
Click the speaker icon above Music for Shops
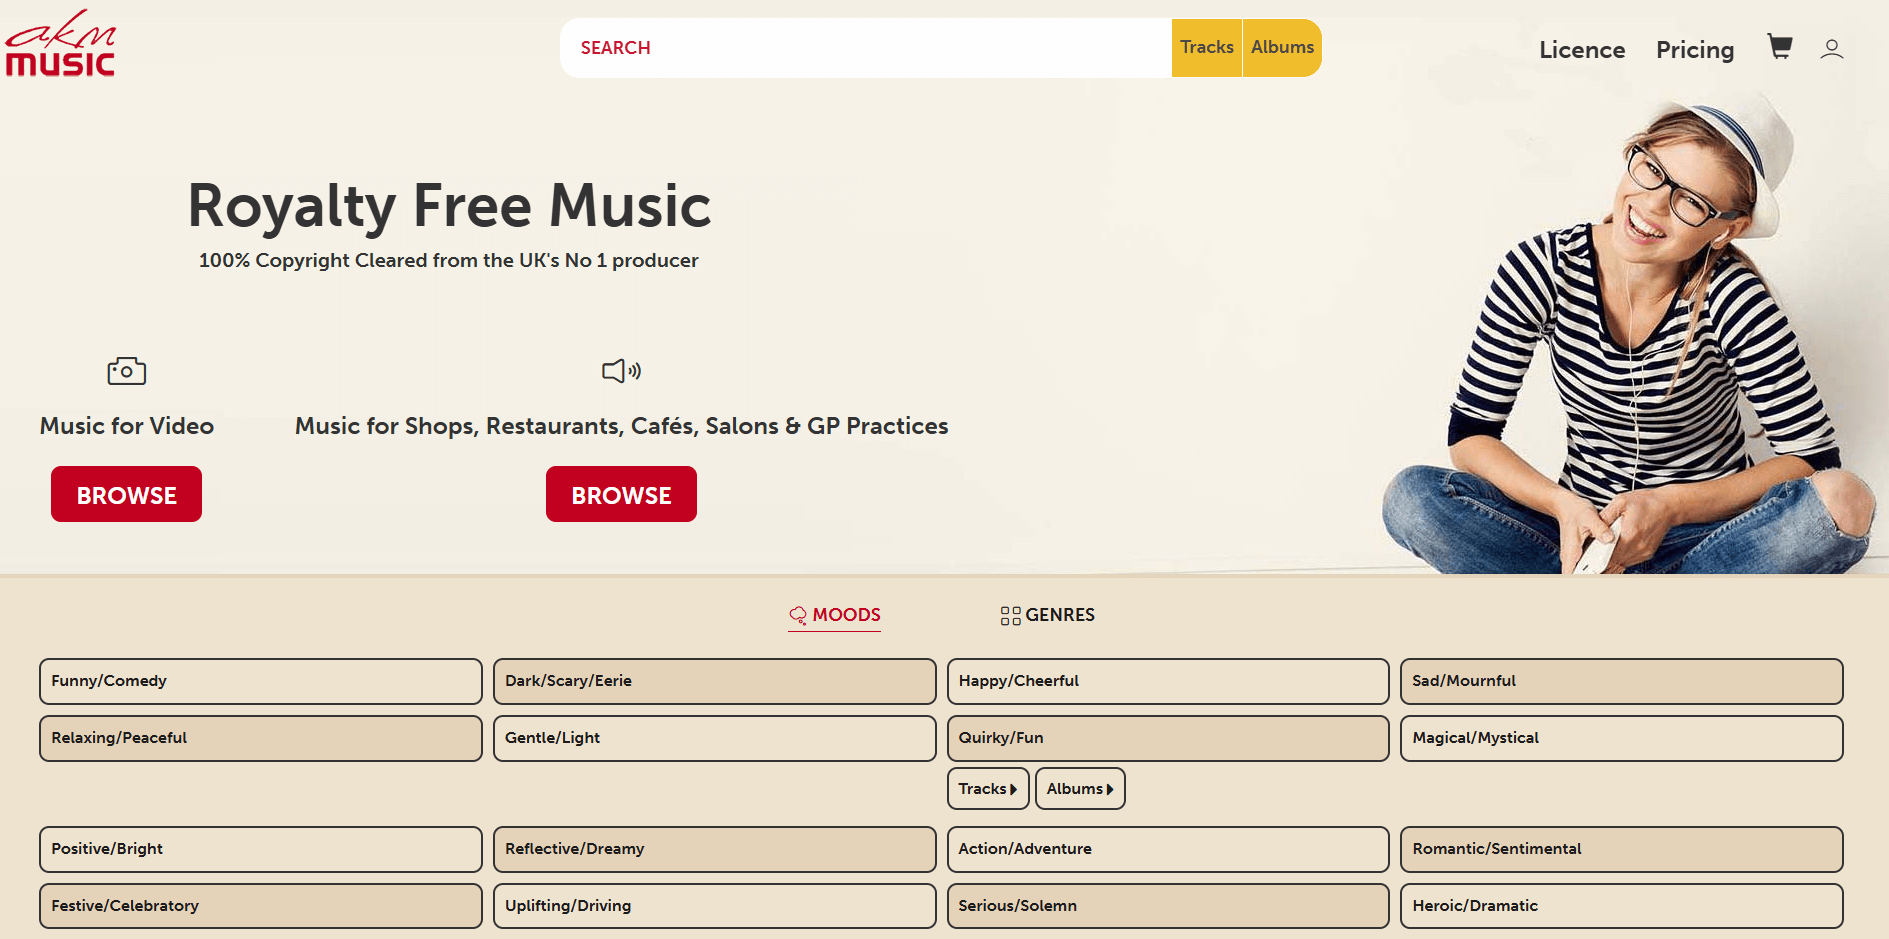pyautogui.click(x=621, y=371)
